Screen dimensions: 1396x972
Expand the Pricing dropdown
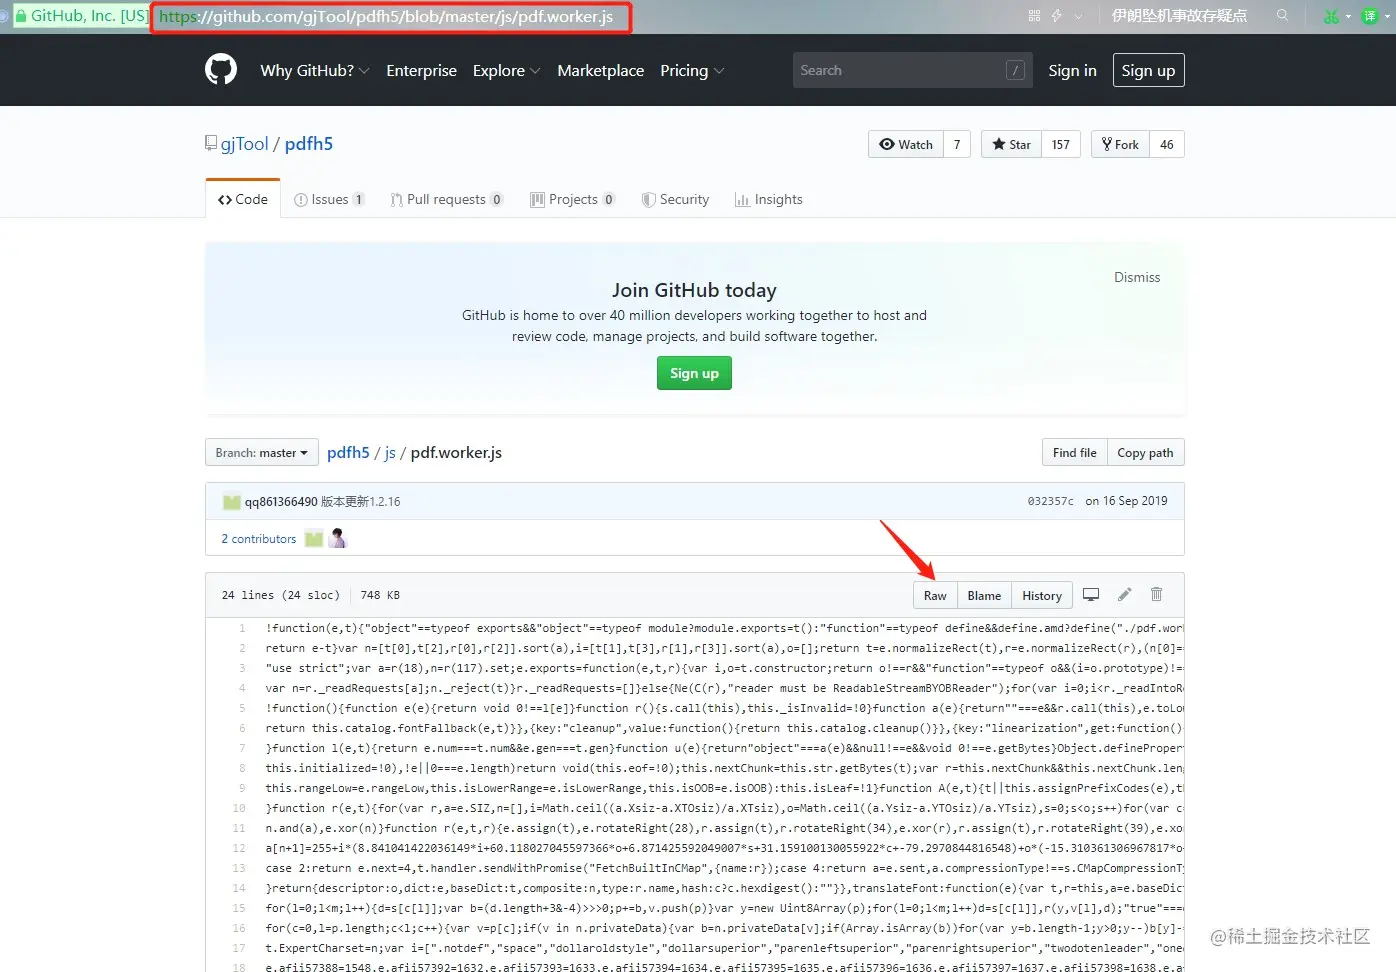(692, 70)
